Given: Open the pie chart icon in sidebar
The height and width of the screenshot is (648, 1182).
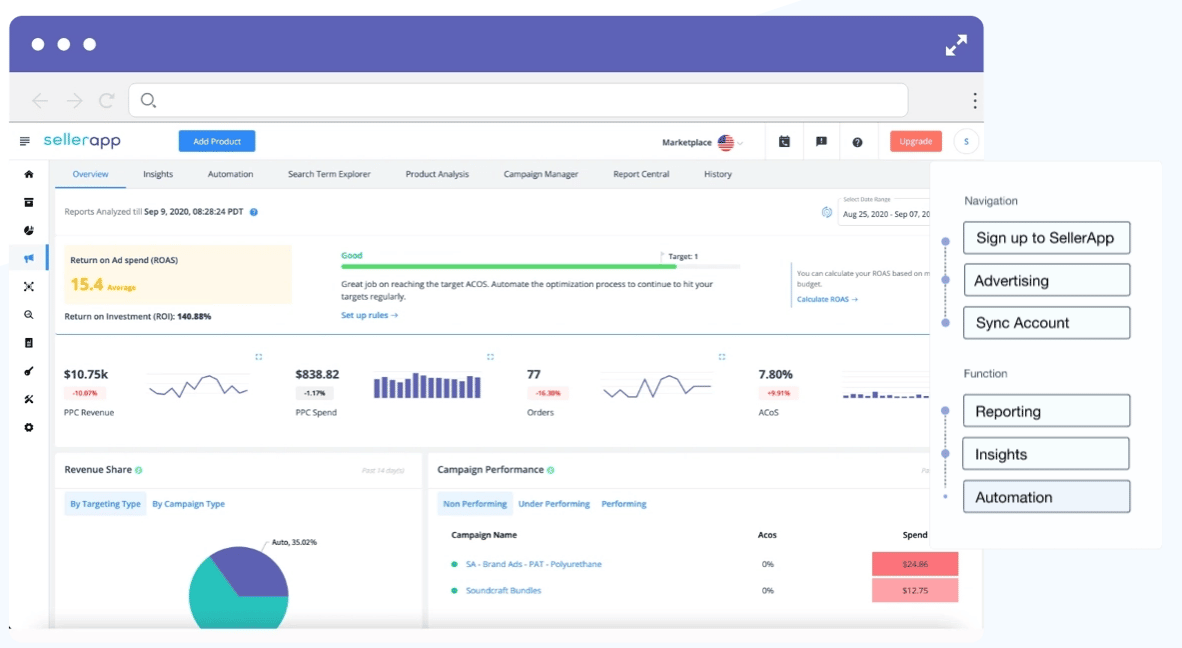Looking at the screenshot, I should click(x=29, y=231).
